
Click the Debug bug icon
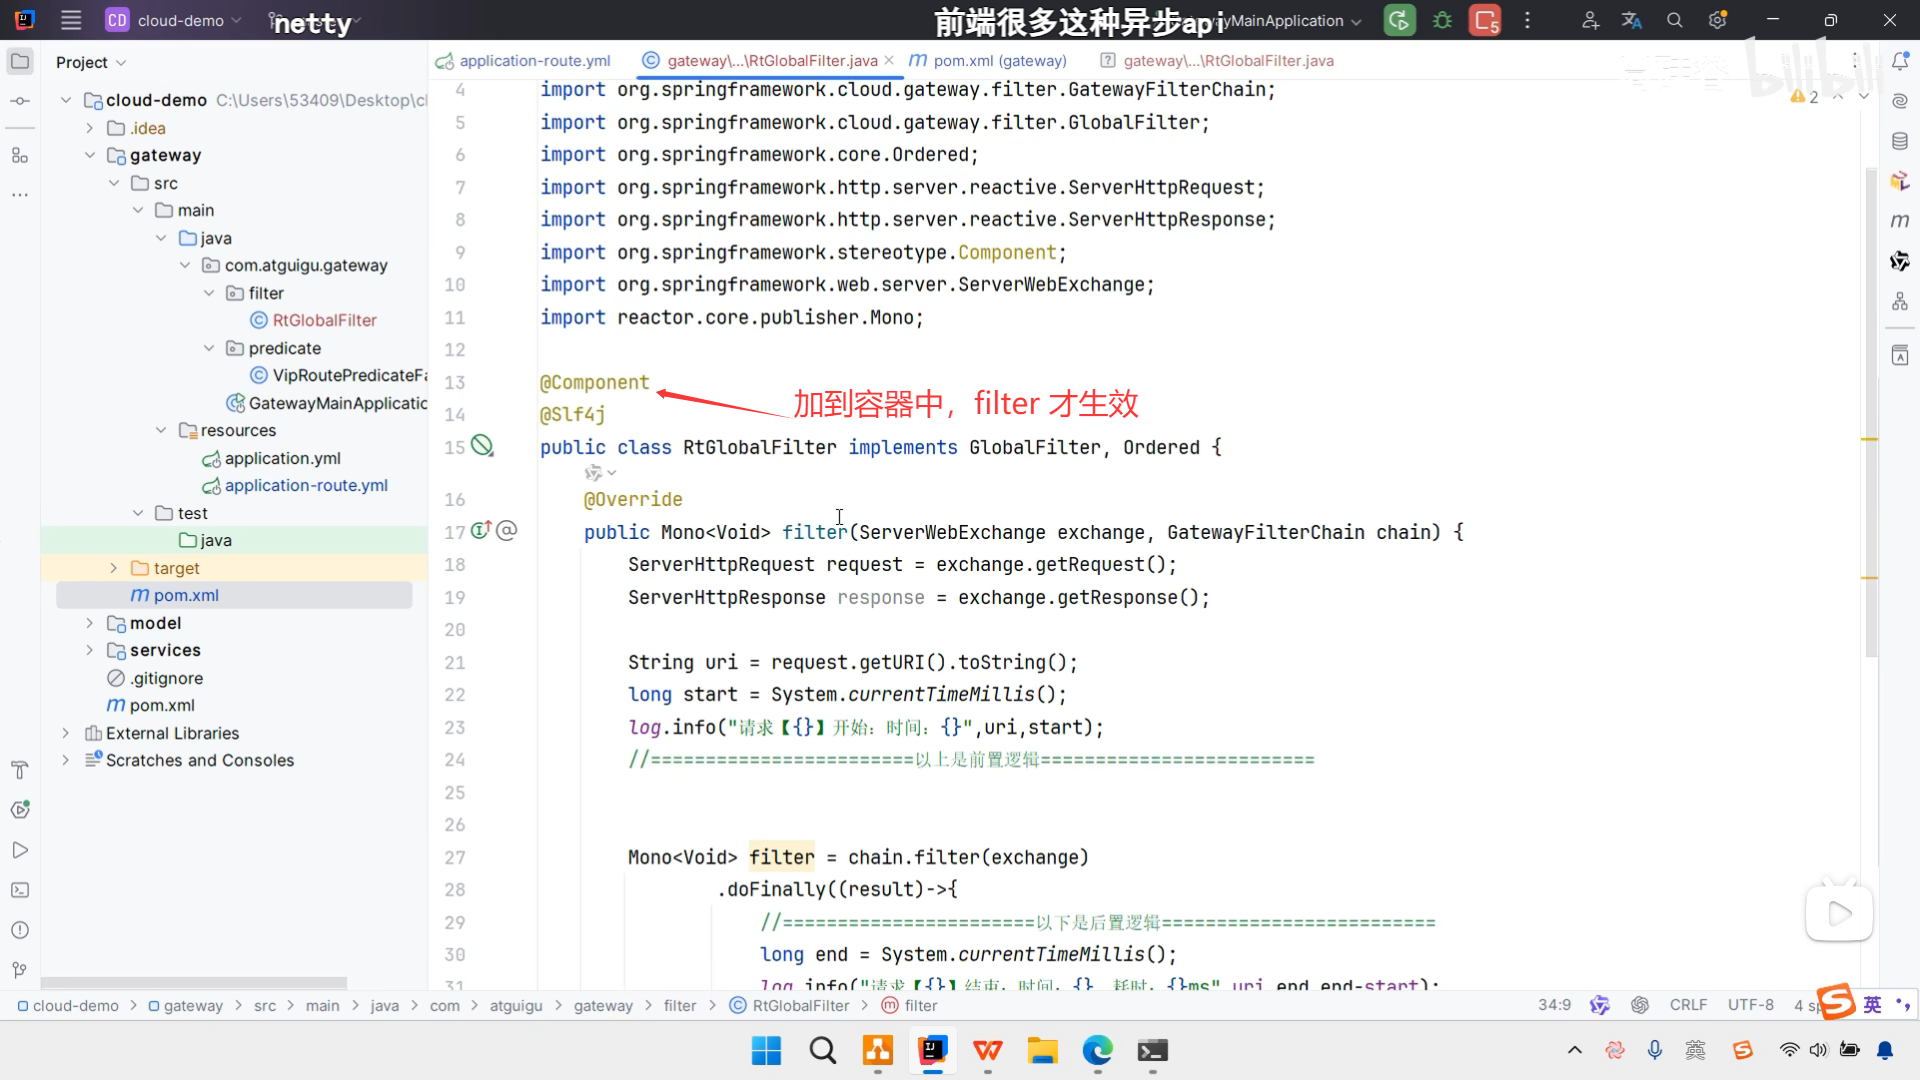coord(1442,20)
